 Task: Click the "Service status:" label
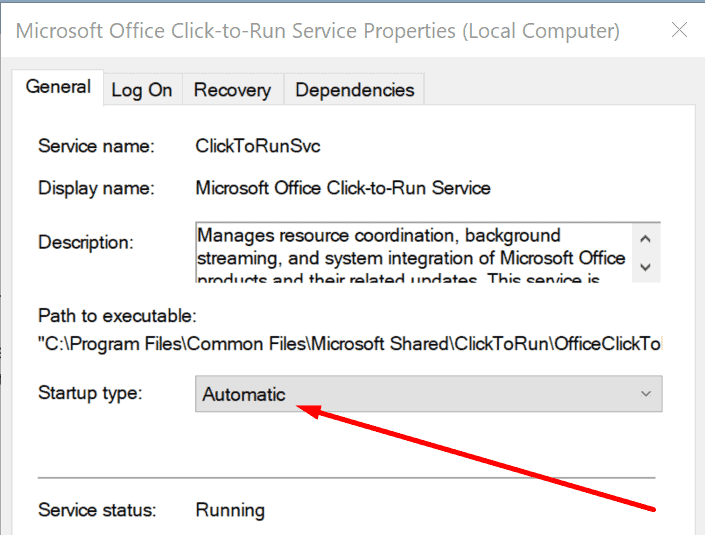click(97, 510)
